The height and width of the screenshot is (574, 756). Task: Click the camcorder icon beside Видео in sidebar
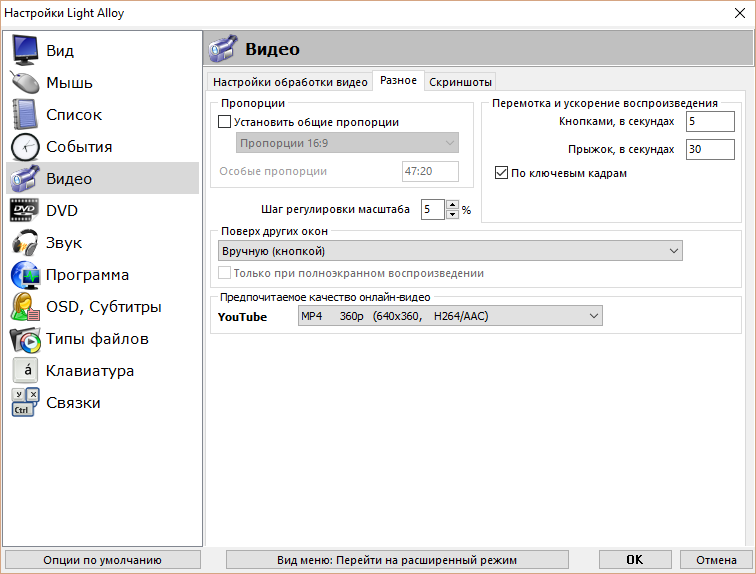click(25, 178)
